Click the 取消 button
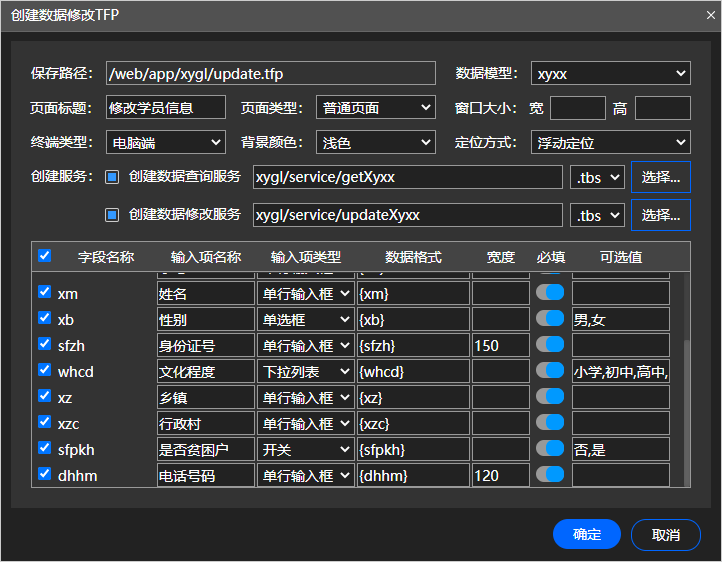Image resolution: width=722 pixels, height=562 pixels. pyautogui.click(x=666, y=535)
